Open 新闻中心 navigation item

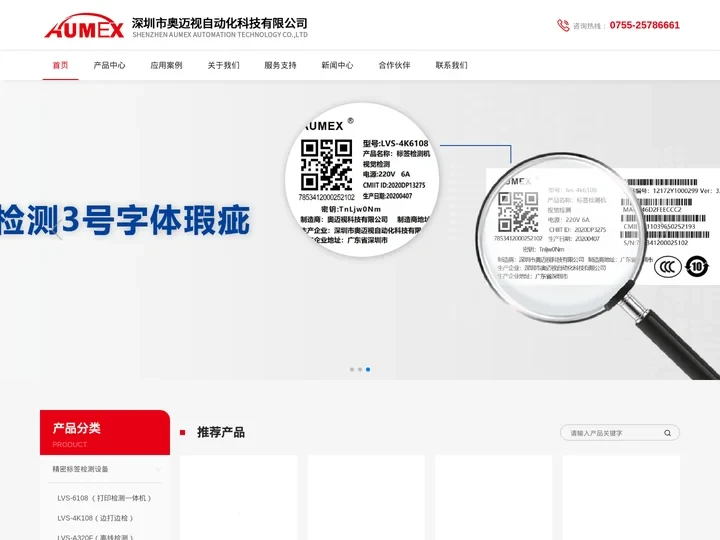[337, 65]
